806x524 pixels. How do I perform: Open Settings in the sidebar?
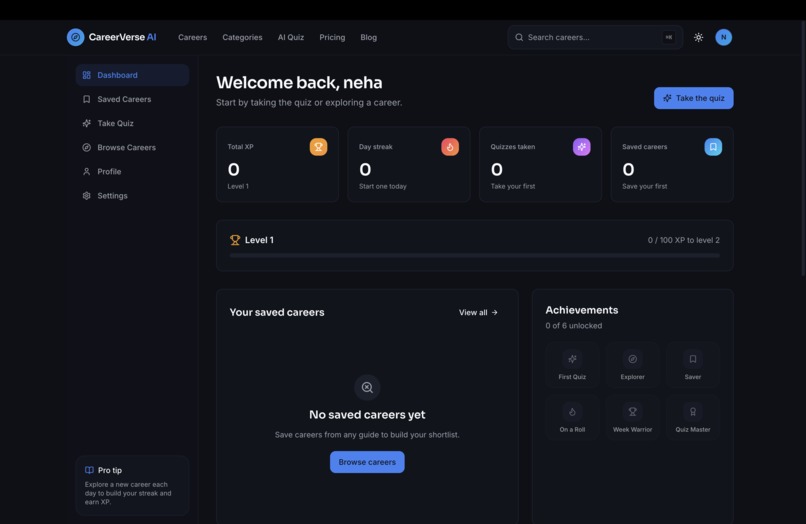[132, 196]
